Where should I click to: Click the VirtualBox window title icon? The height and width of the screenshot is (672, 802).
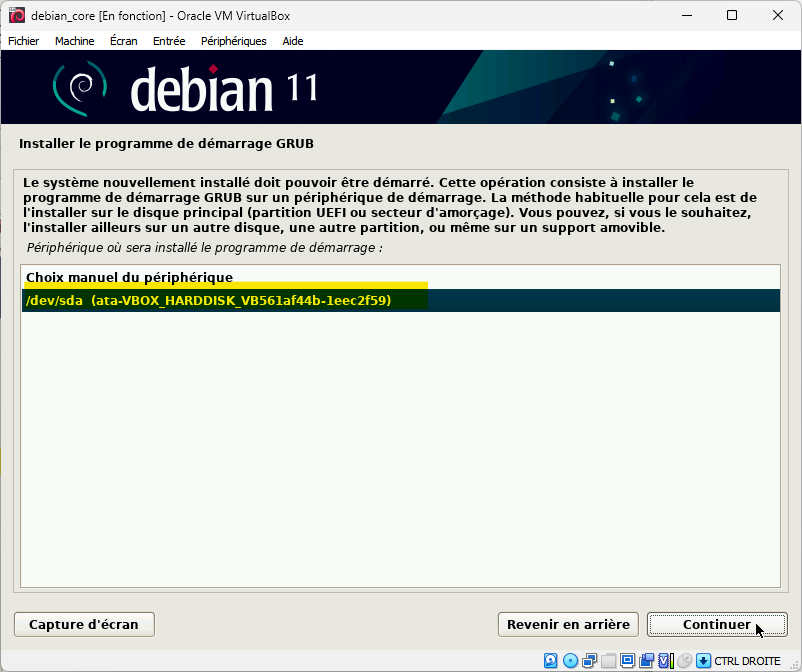[16, 15]
